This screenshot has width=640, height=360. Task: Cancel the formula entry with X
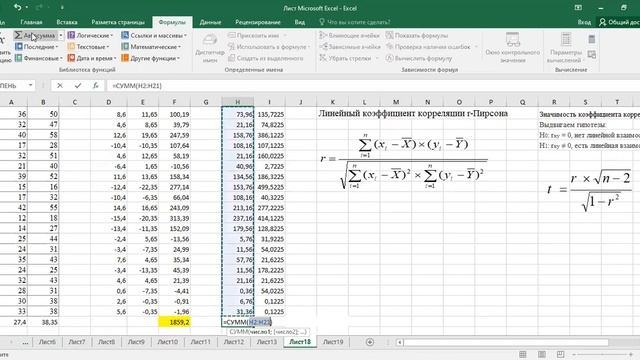[x=60, y=86]
